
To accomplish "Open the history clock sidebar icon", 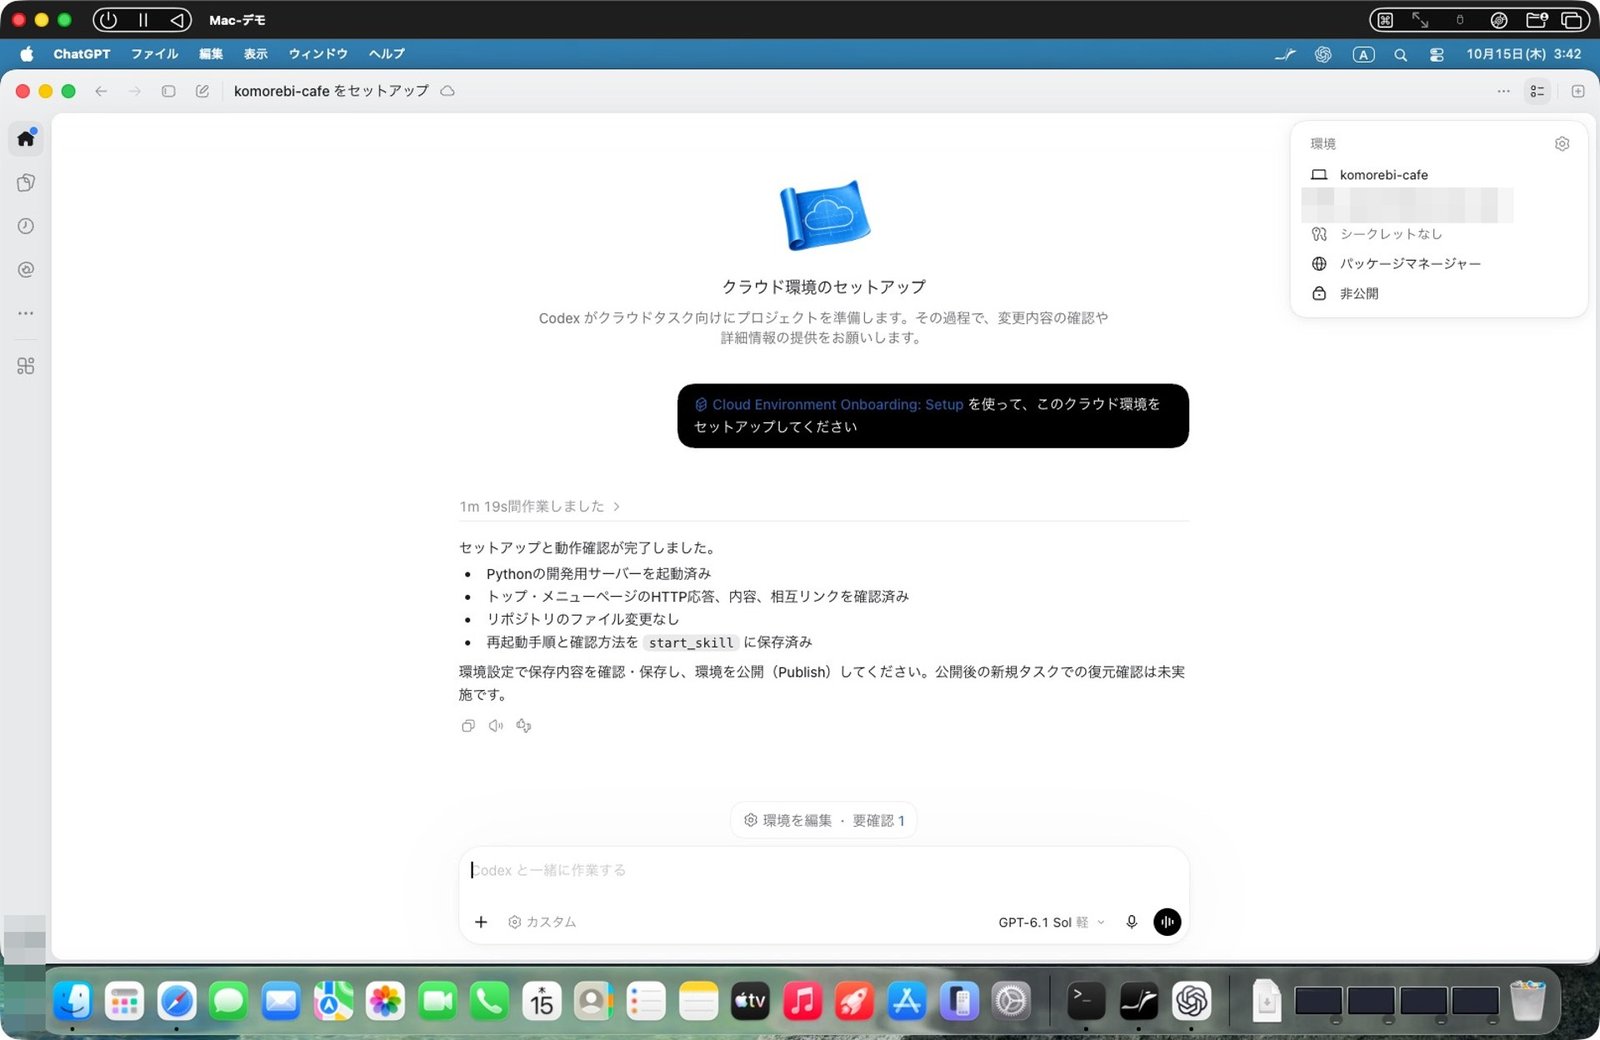I will 26,226.
